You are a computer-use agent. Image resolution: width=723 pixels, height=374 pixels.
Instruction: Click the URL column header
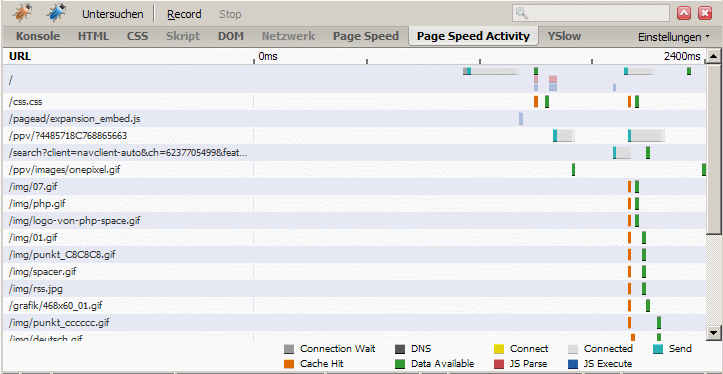point(20,57)
